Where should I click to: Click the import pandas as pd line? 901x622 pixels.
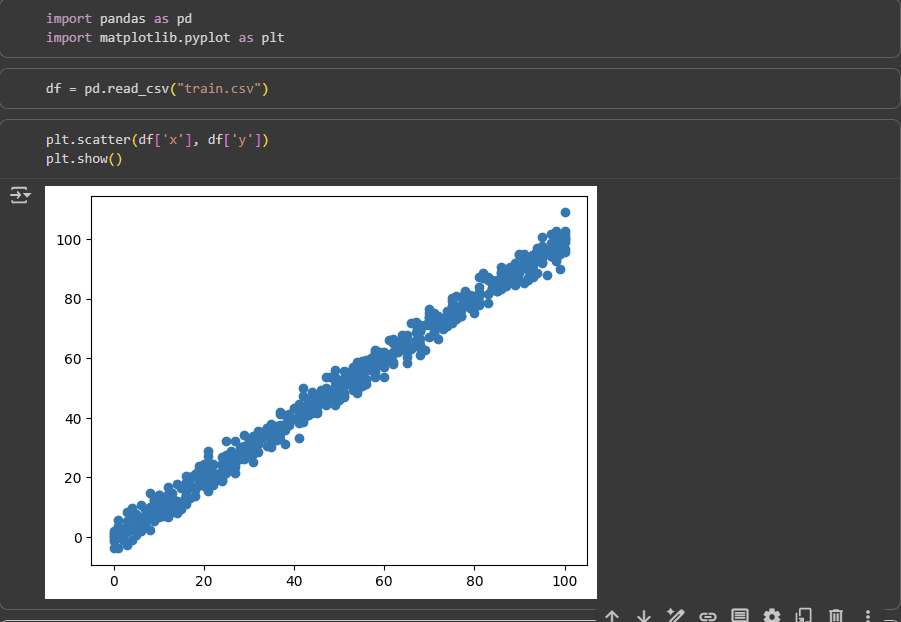(x=118, y=19)
